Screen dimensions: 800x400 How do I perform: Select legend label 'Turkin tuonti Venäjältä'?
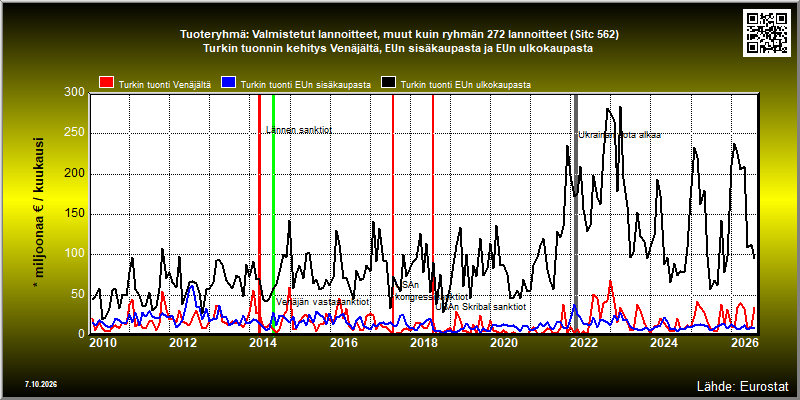pyautogui.click(x=164, y=85)
